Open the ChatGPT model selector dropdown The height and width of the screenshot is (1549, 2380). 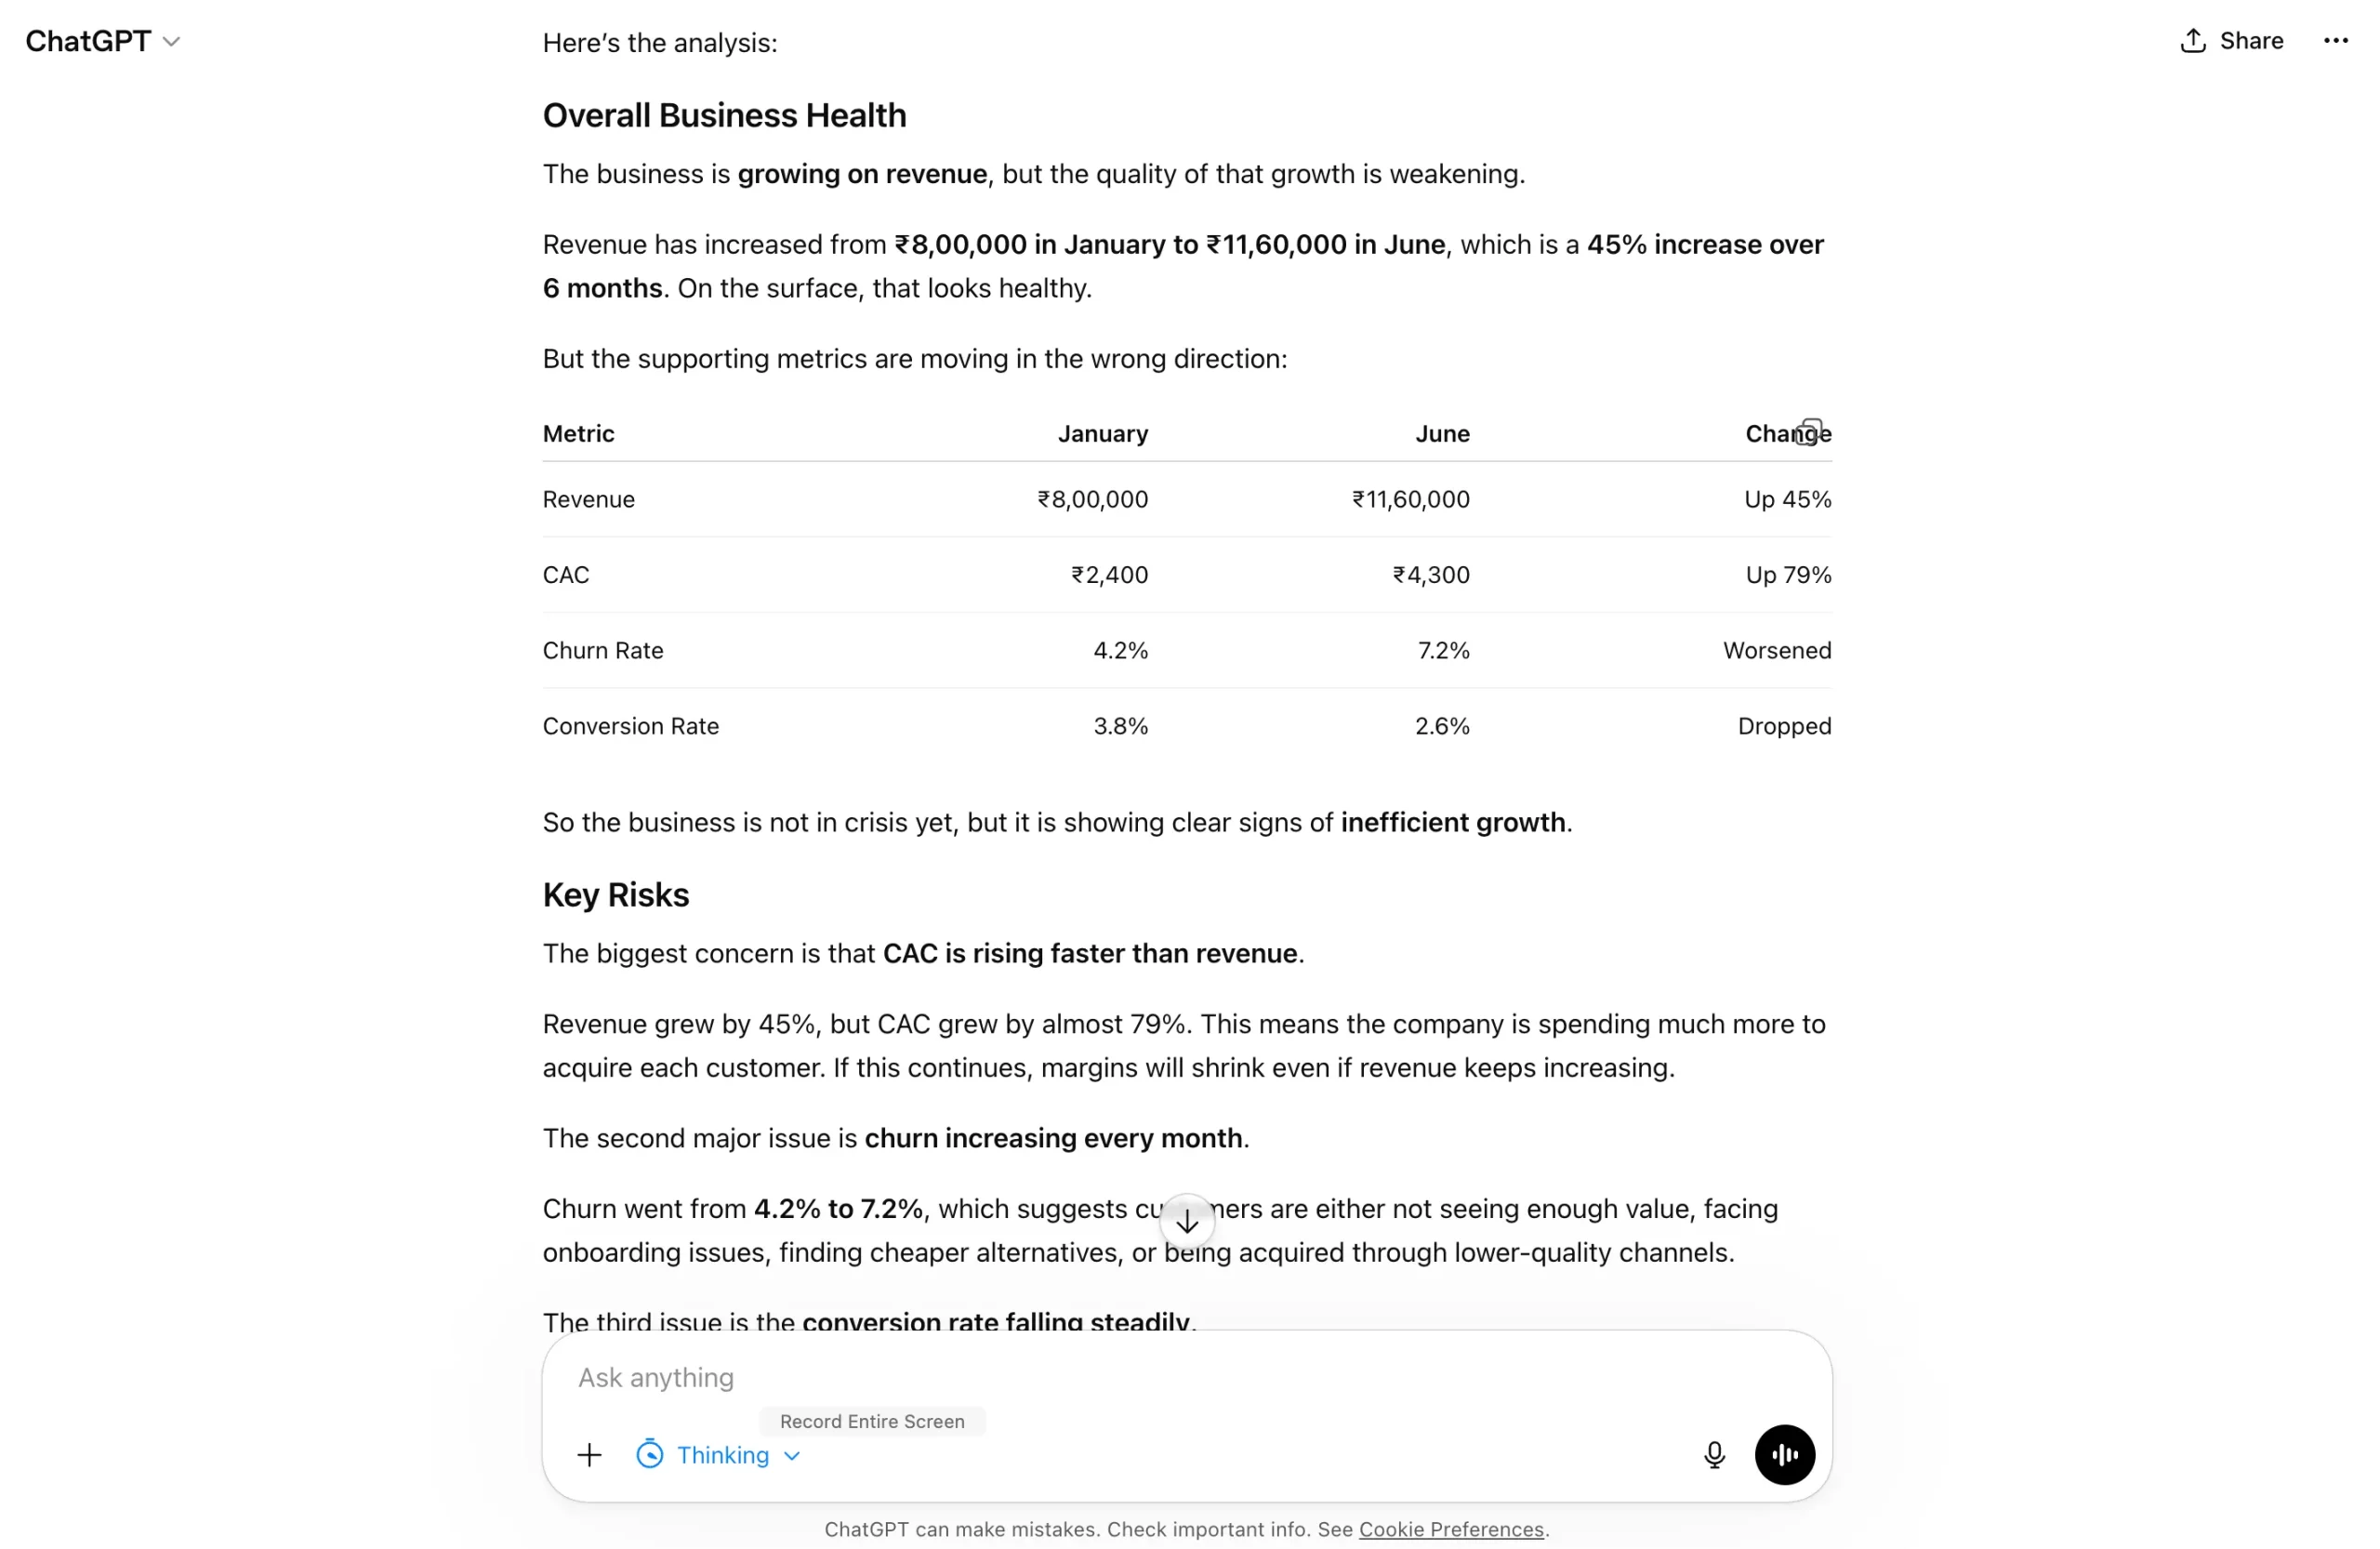tap(173, 41)
